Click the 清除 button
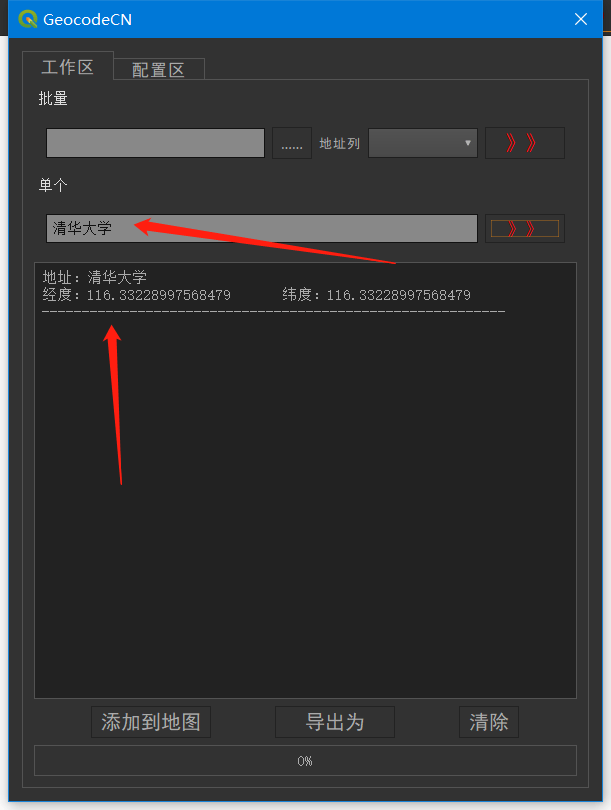Image resolution: width=611 pixels, height=810 pixels. click(489, 722)
